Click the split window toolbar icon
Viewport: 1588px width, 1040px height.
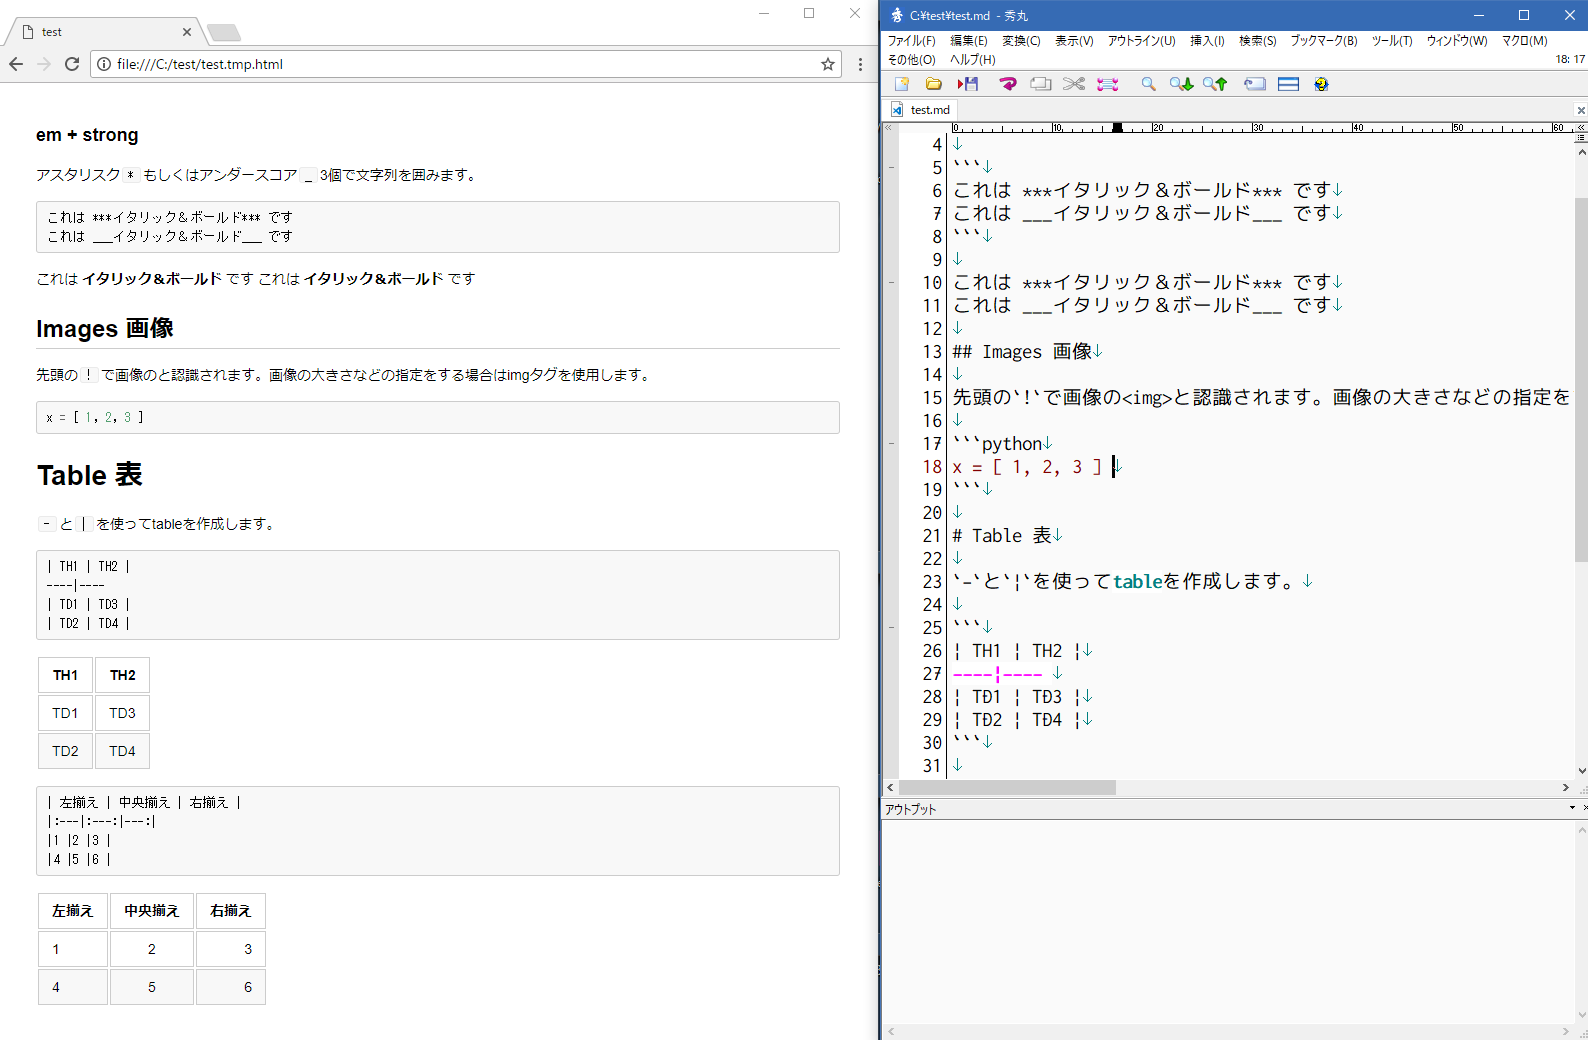[1288, 84]
